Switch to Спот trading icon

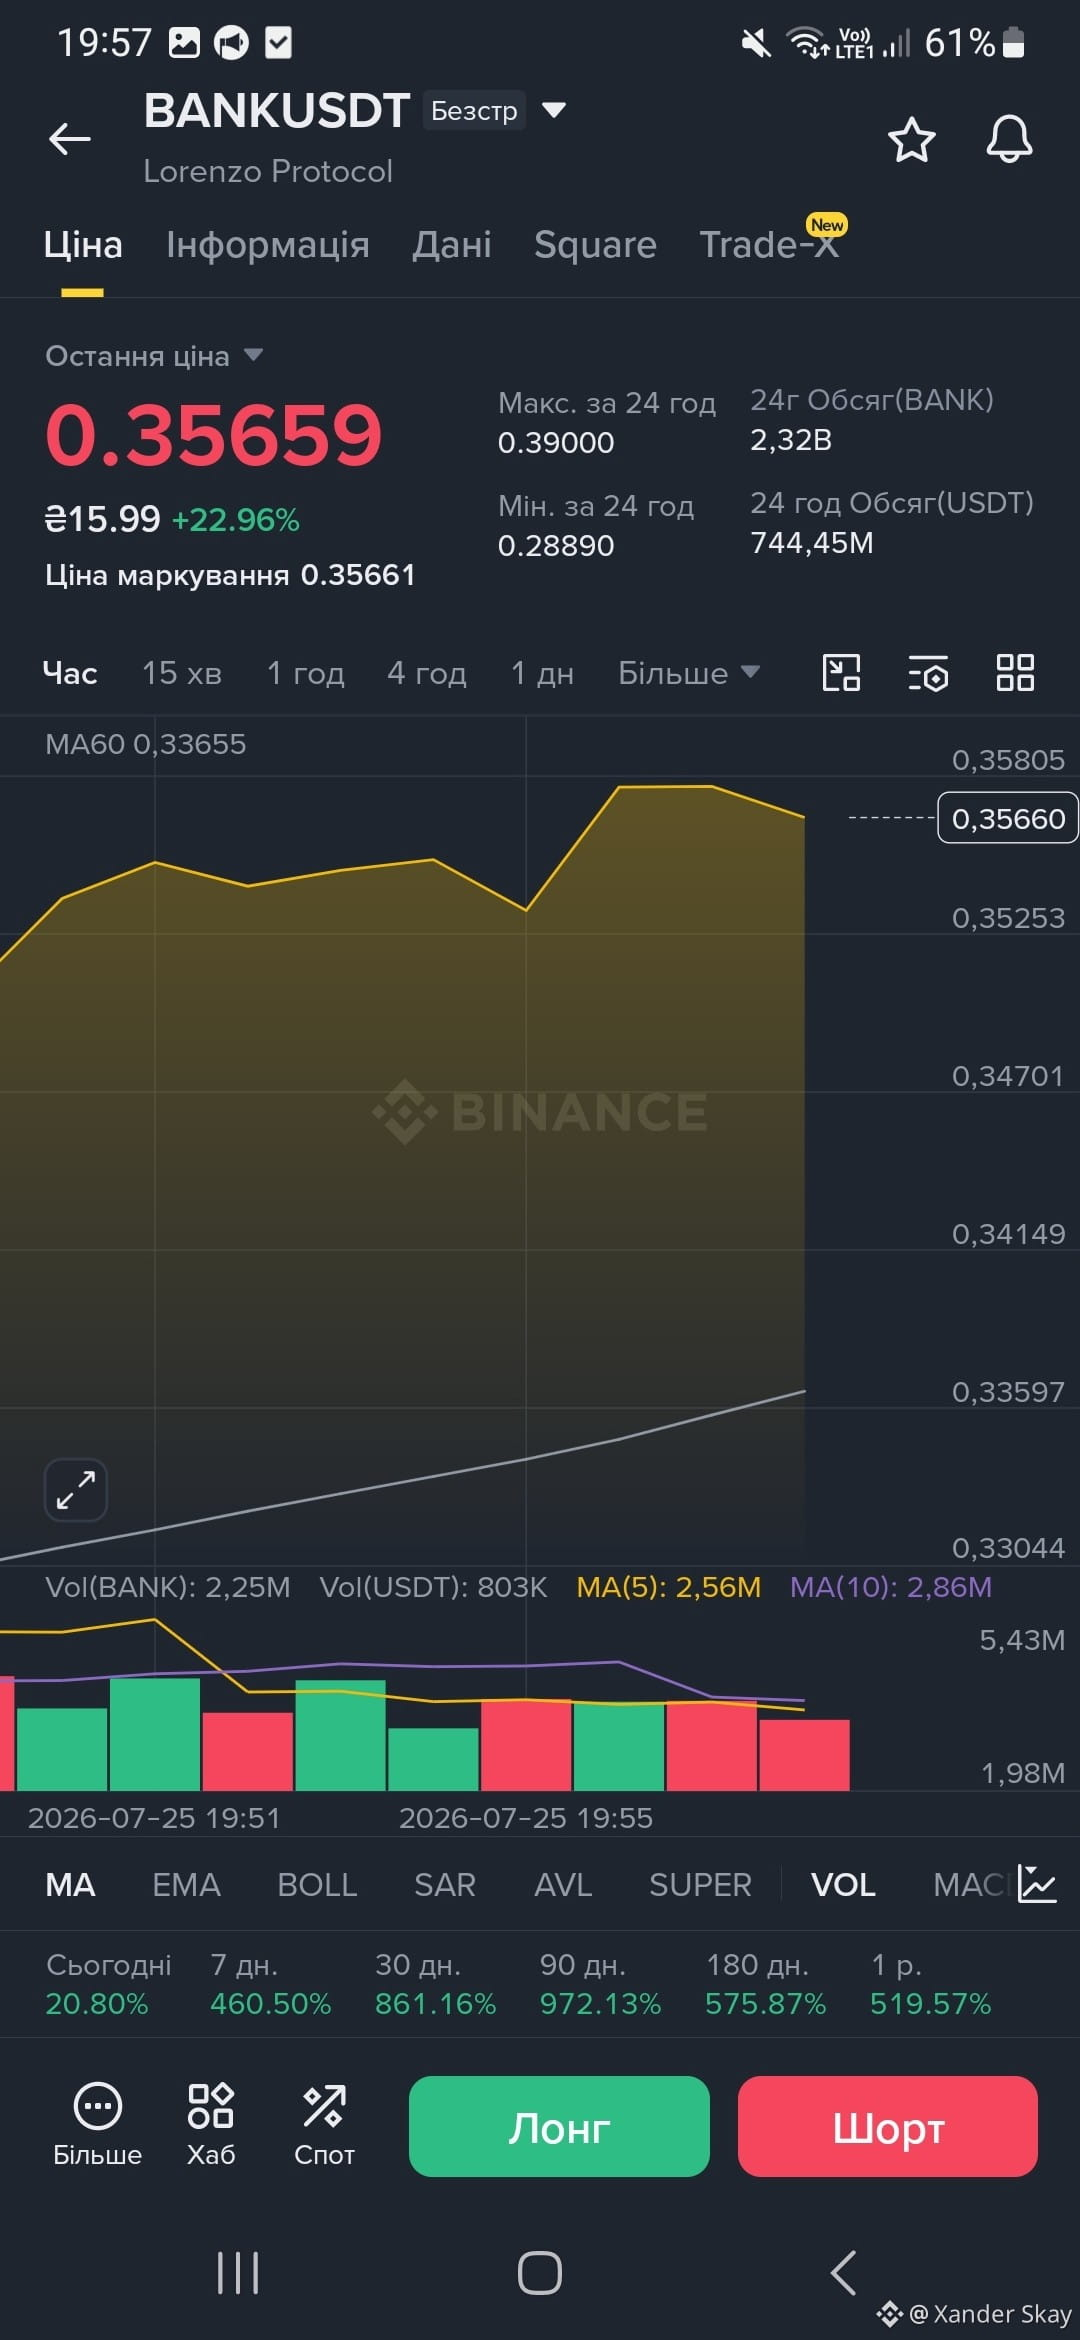[x=324, y=2124]
